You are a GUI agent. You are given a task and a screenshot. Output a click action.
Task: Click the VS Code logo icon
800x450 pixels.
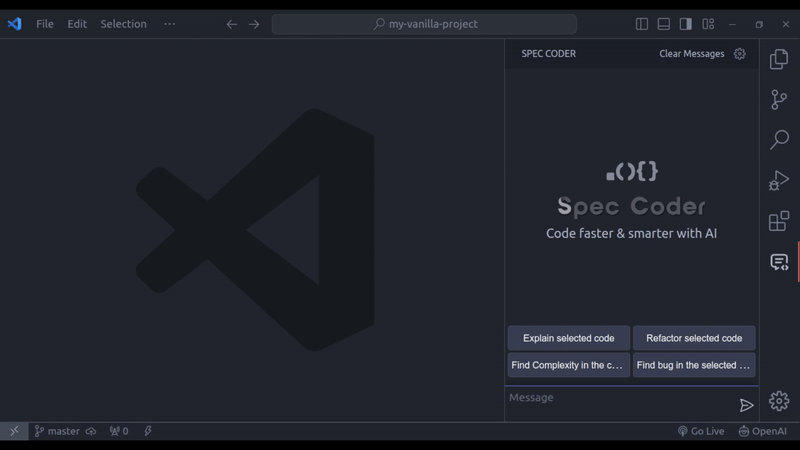(14, 23)
